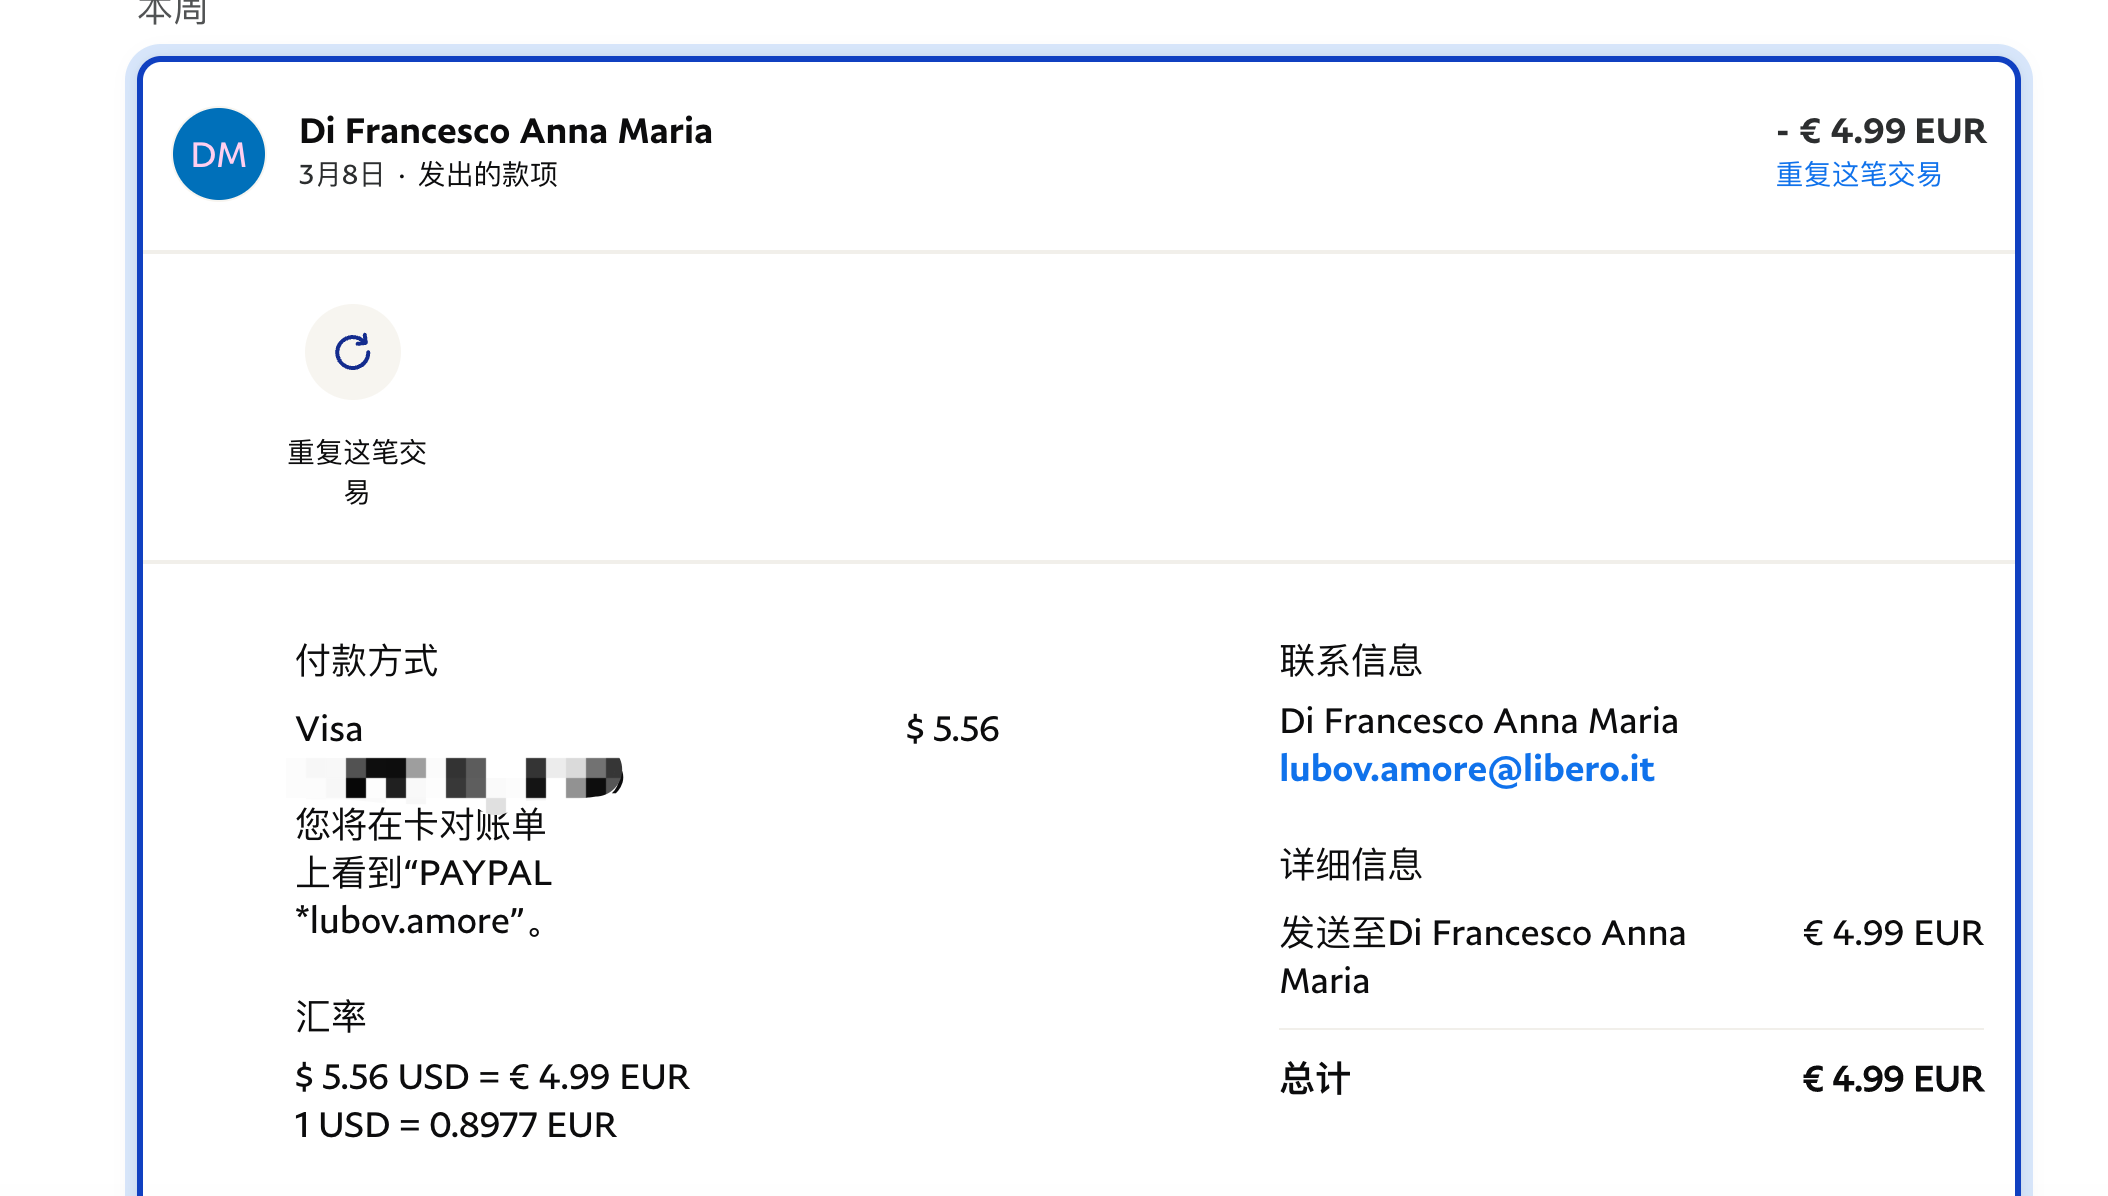The height and width of the screenshot is (1196, 2108).
Task: Click the 1 USD = 0.8977 EUR rate
Action: pyautogui.click(x=455, y=1125)
